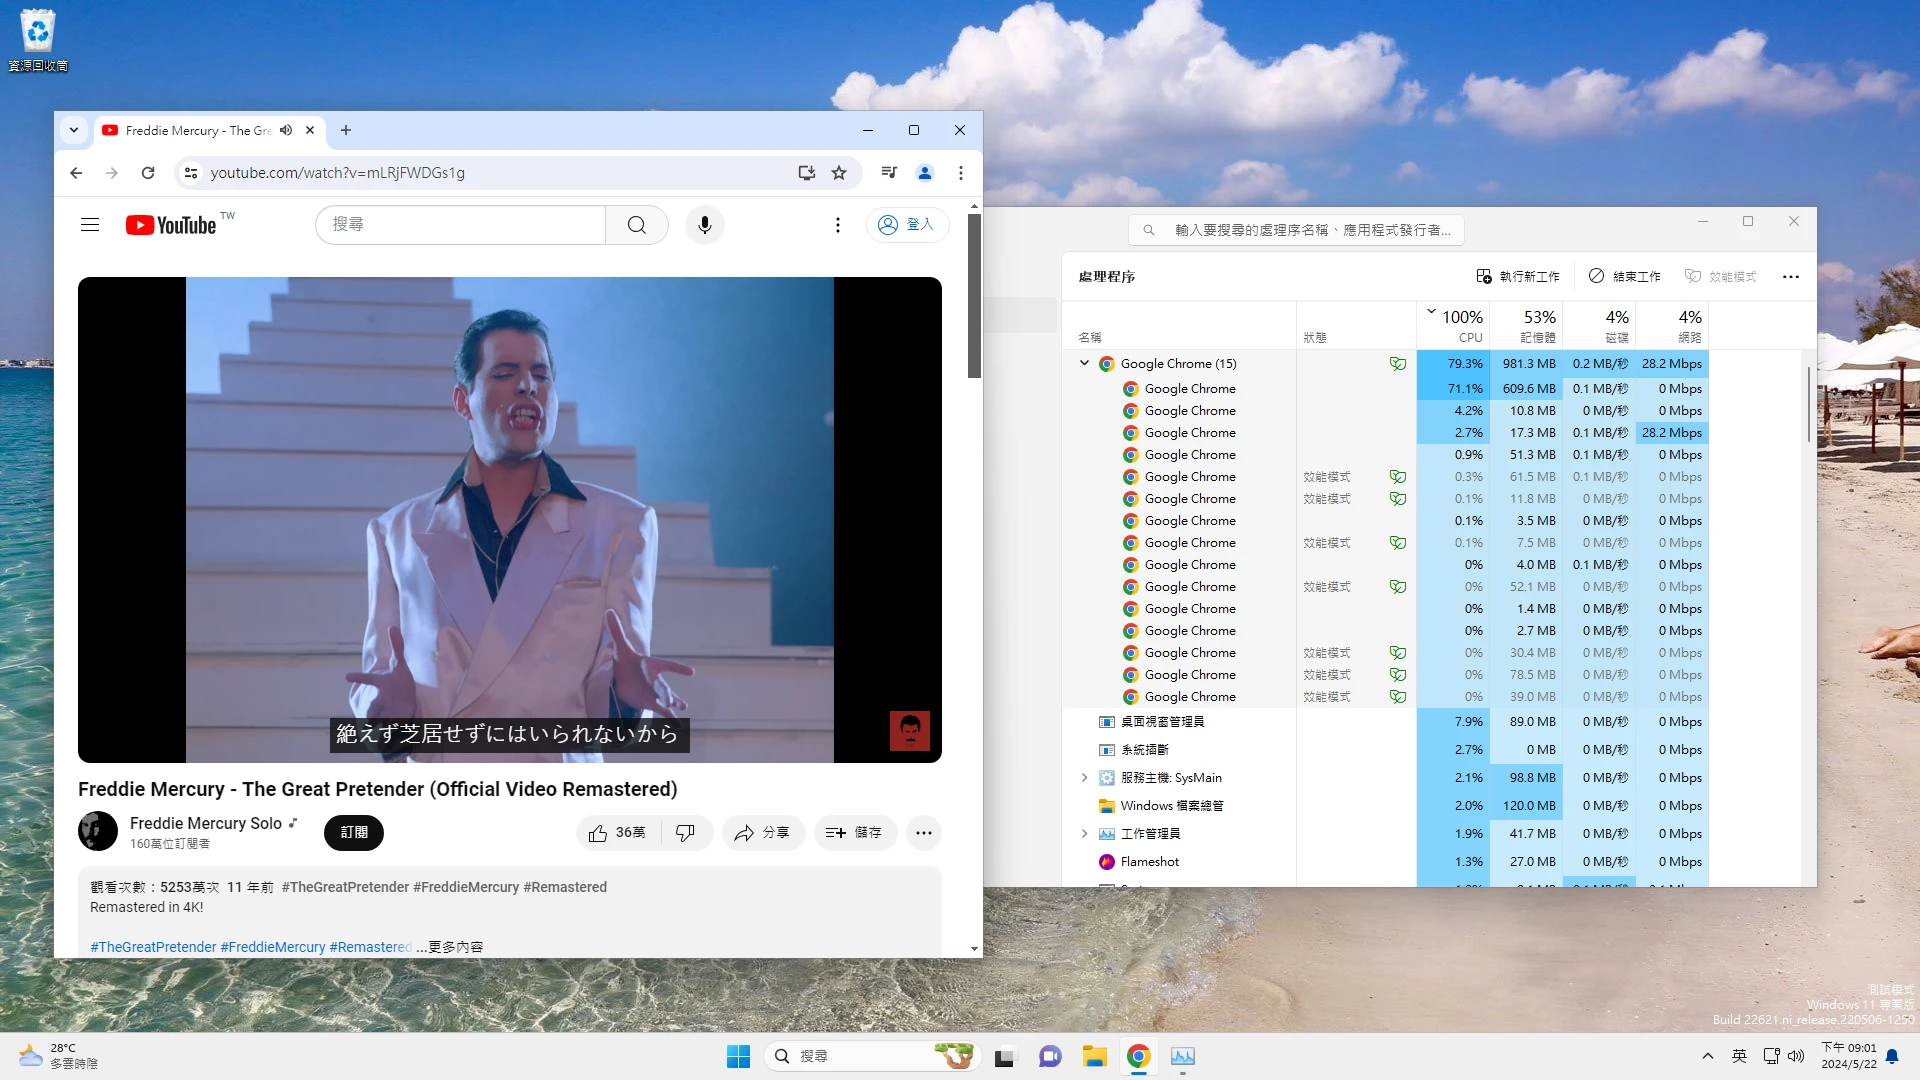The image size is (1920, 1080).
Task: Bookmark page with star icon
Action: pyautogui.click(x=839, y=173)
